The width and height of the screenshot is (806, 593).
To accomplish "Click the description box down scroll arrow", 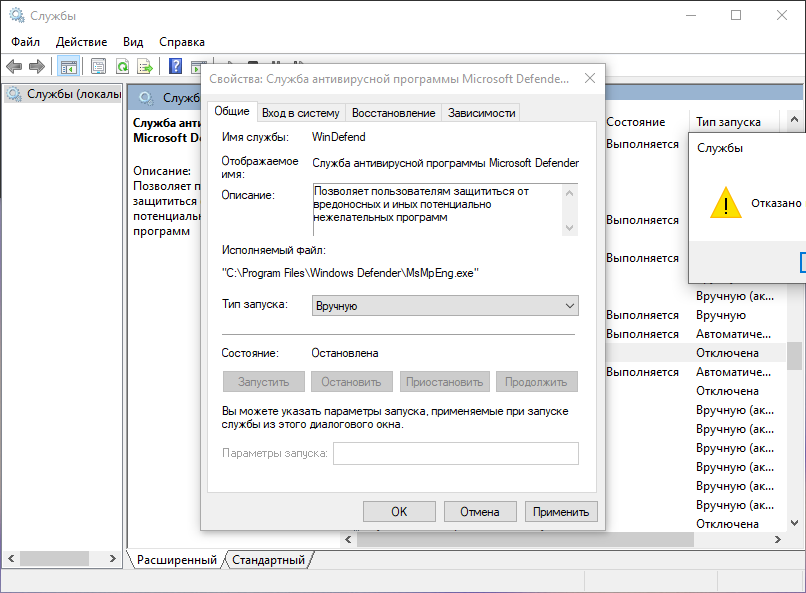I will (570, 228).
